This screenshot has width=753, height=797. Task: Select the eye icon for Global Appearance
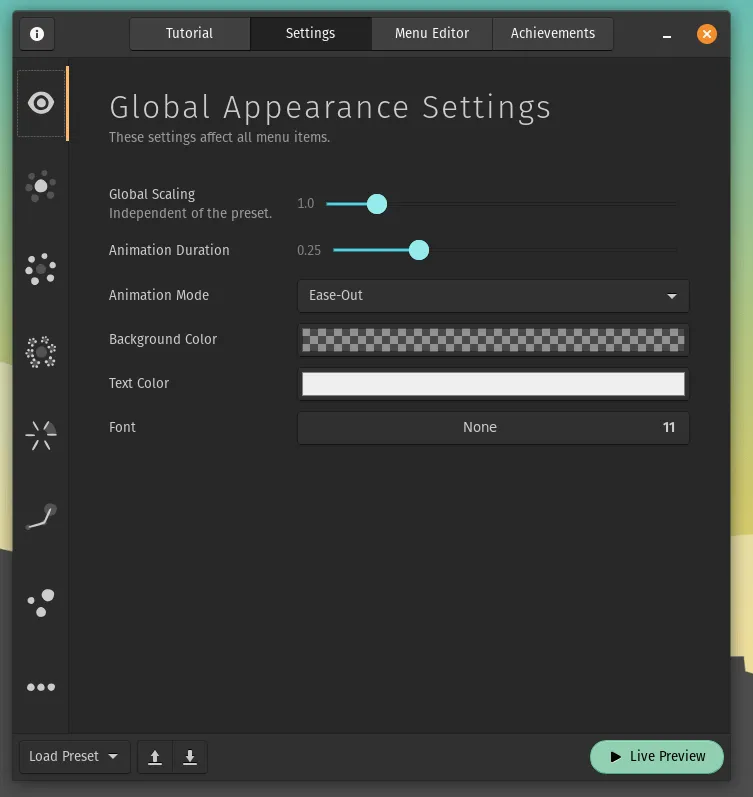tap(41, 102)
